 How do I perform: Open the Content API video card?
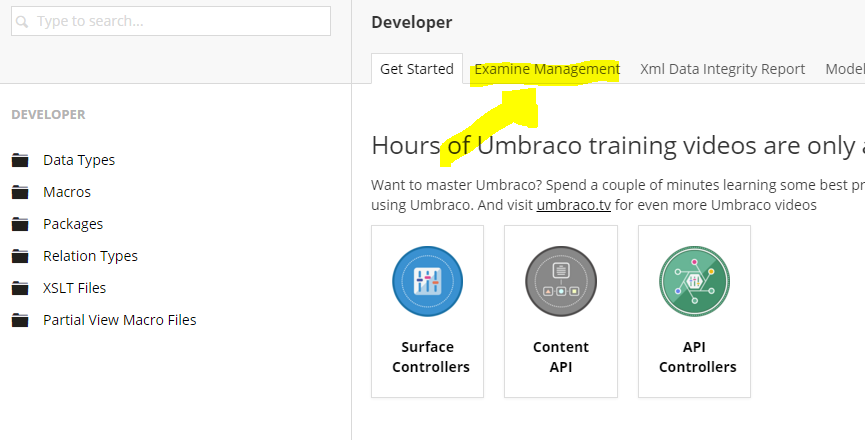pos(561,311)
